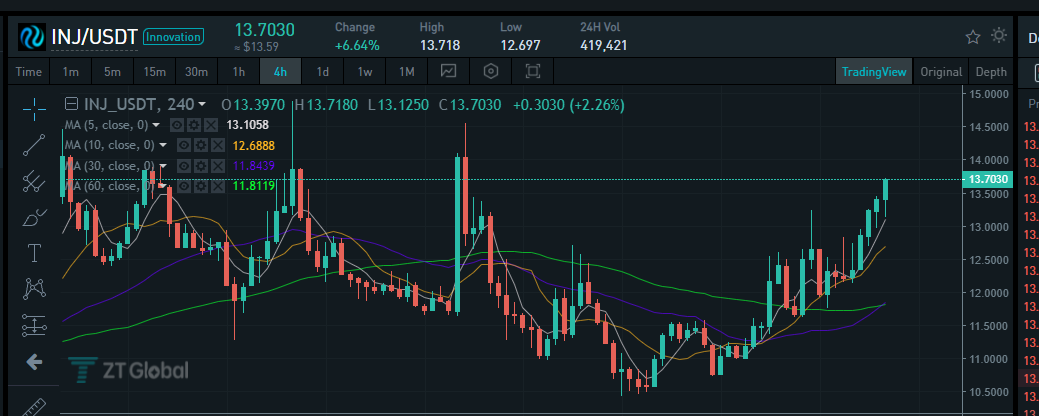
Task: Expand MA 60 legend dropdown arrow
Action: point(163,186)
